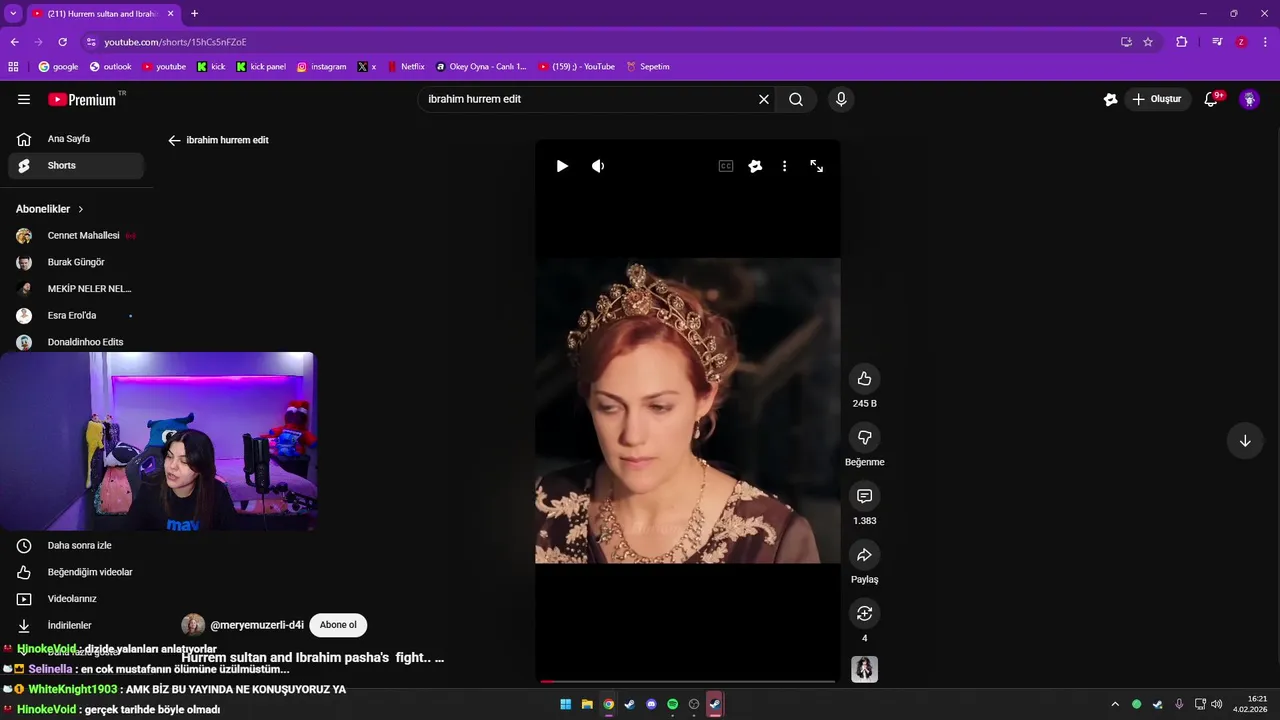Viewport: 1280px width, 720px height.
Task: Show hidden system tray icons
Action: 1115,704
